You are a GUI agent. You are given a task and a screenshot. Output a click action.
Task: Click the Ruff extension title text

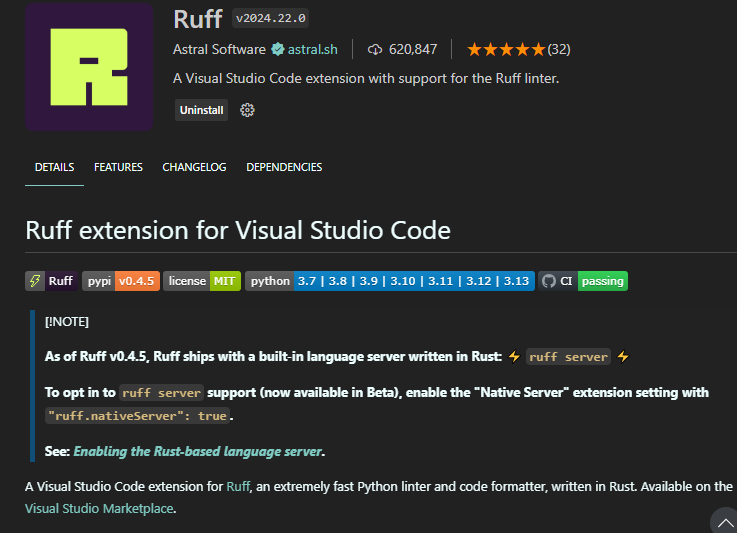click(x=197, y=19)
